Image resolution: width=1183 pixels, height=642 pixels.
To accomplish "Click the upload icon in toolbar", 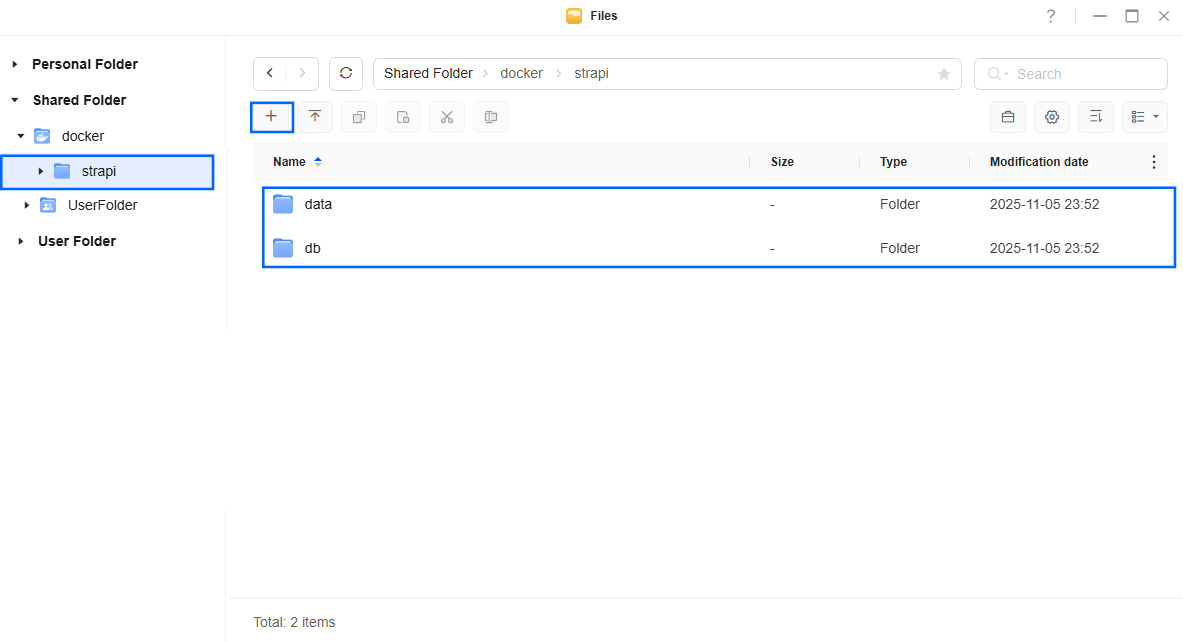I will [x=315, y=117].
